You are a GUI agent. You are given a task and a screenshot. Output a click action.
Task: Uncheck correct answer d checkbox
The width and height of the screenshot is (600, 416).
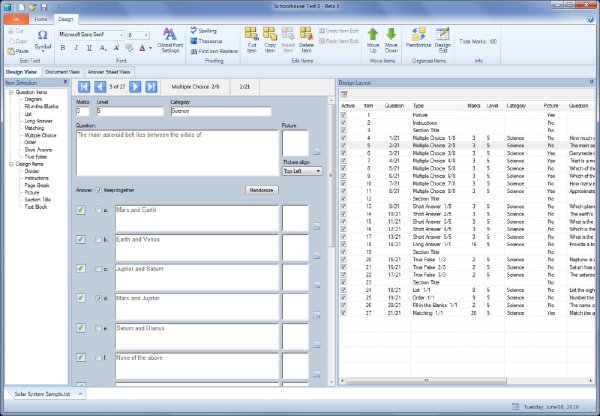point(98,298)
